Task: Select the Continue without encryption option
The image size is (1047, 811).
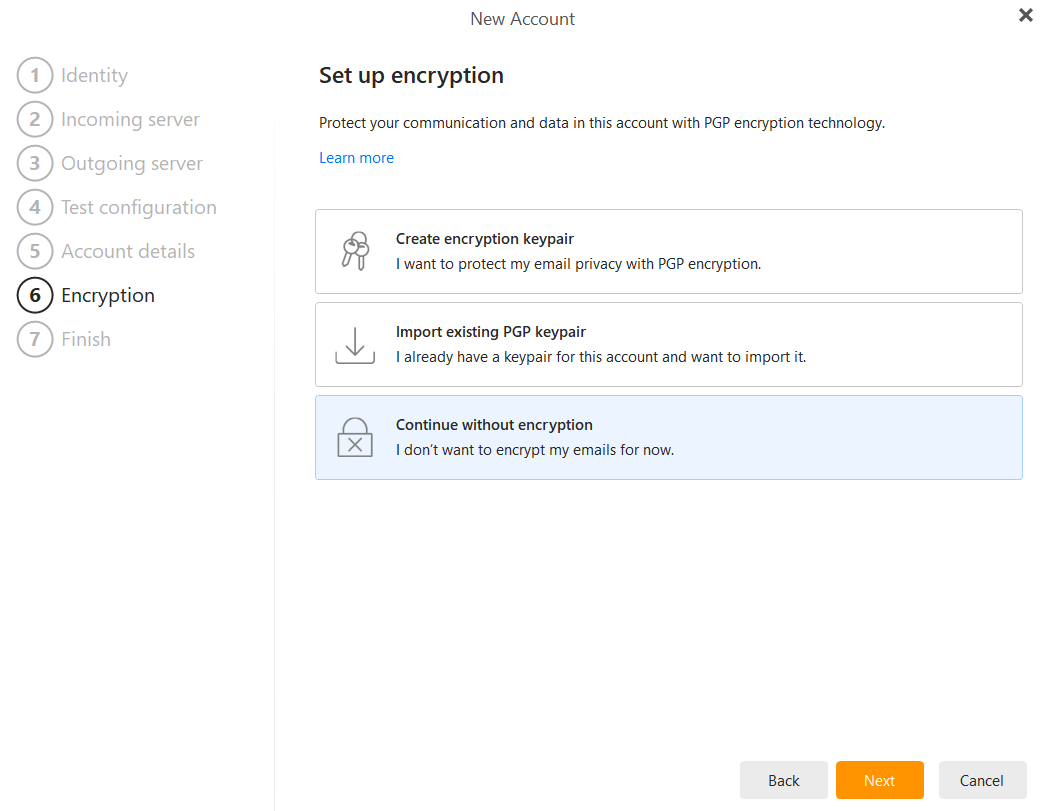Action: click(668, 437)
